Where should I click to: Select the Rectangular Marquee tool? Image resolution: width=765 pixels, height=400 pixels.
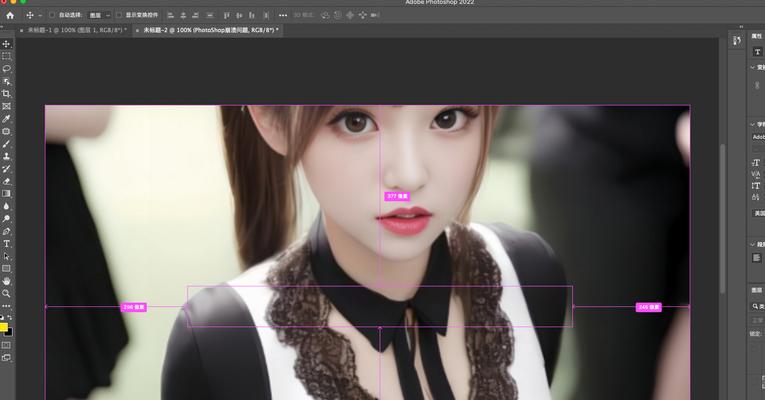tap(6, 56)
